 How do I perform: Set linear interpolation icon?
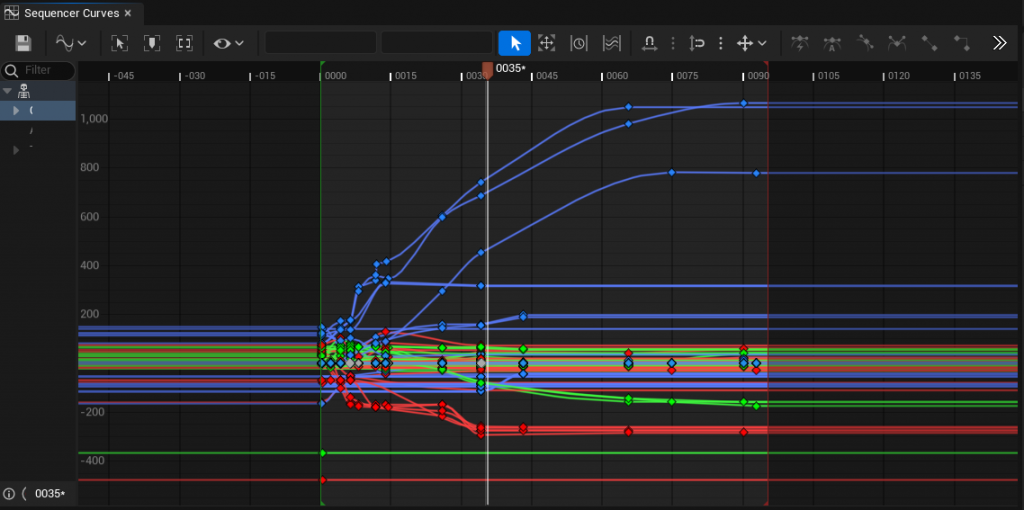(929, 43)
